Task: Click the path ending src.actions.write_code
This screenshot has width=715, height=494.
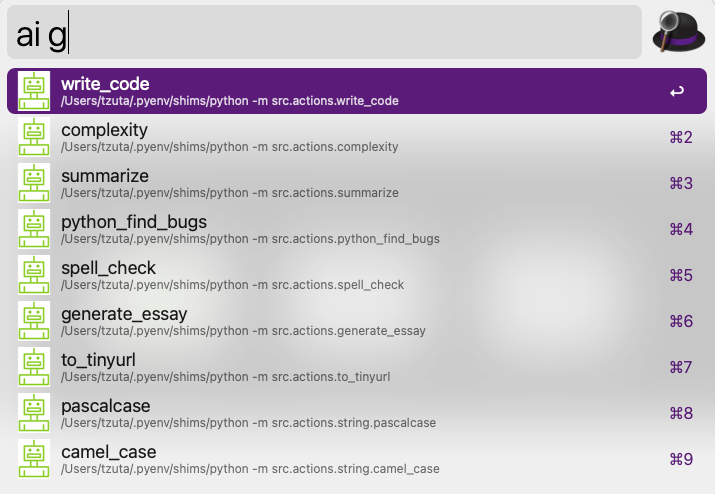Action: point(230,101)
